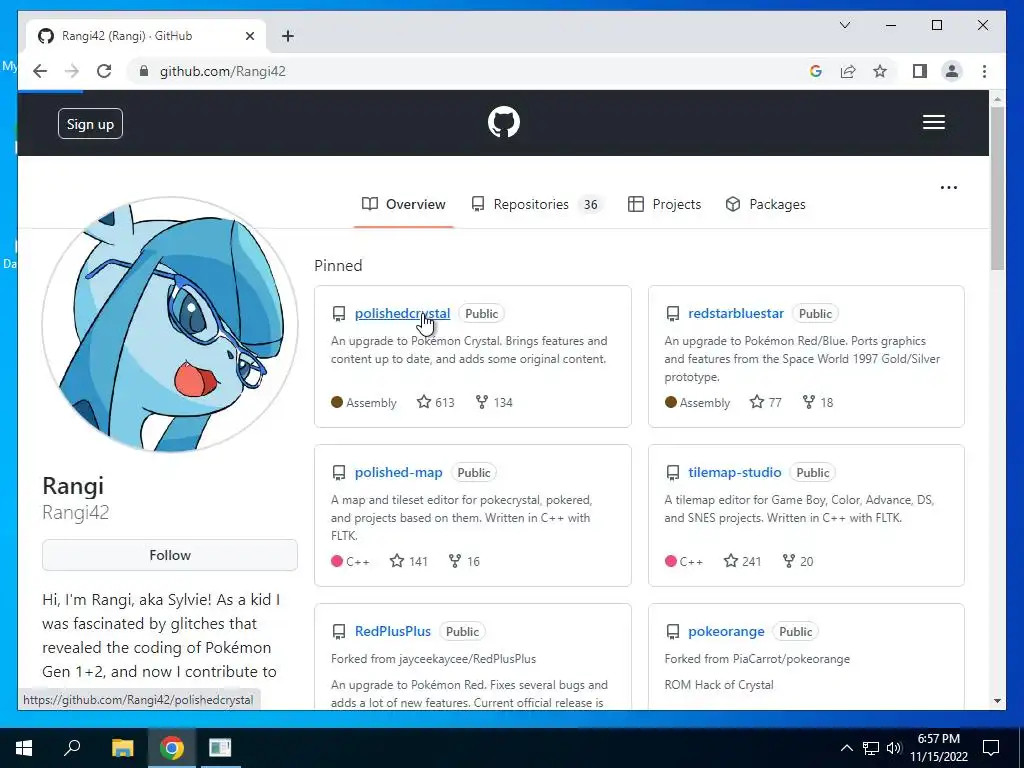Click the 'Forked from jayceekaycee/RedPlusPlus' text
Screen dimensions: 1024x768
click(x=433, y=659)
